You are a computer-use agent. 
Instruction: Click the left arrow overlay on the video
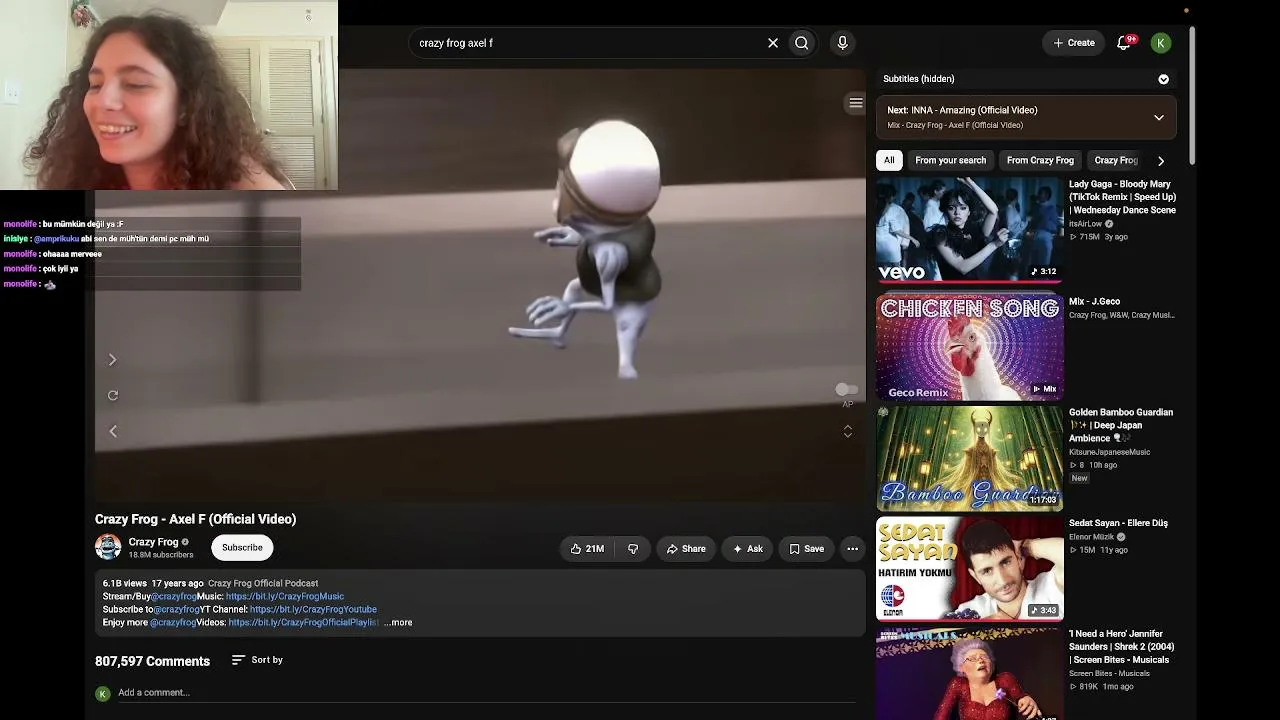click(x=112, y=431)
